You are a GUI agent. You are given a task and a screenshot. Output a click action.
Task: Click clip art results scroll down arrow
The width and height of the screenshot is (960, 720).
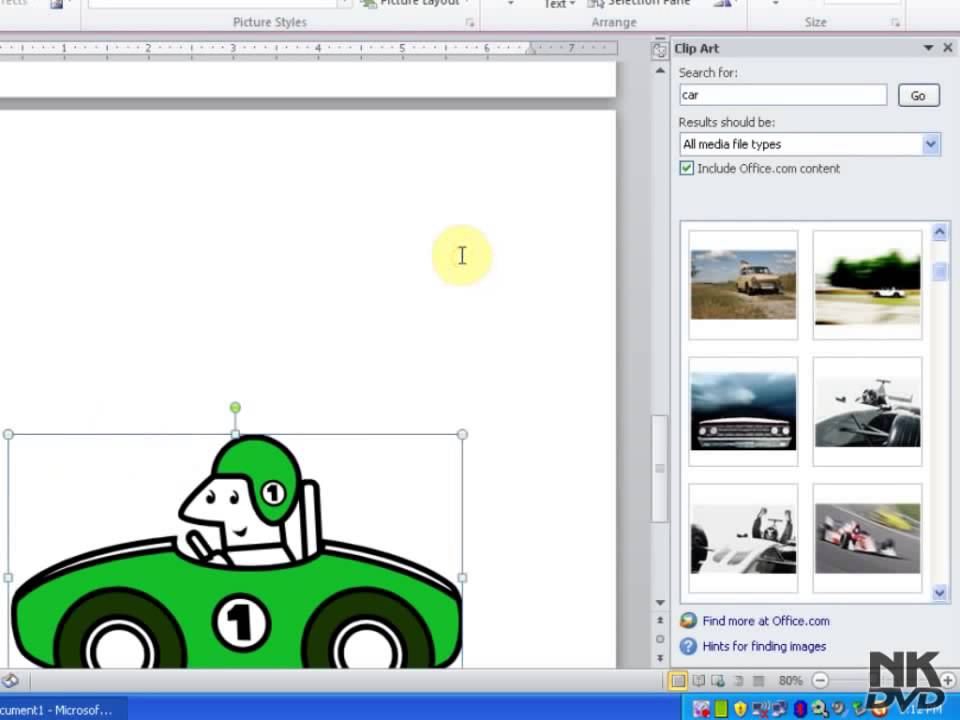click(940, 593)
